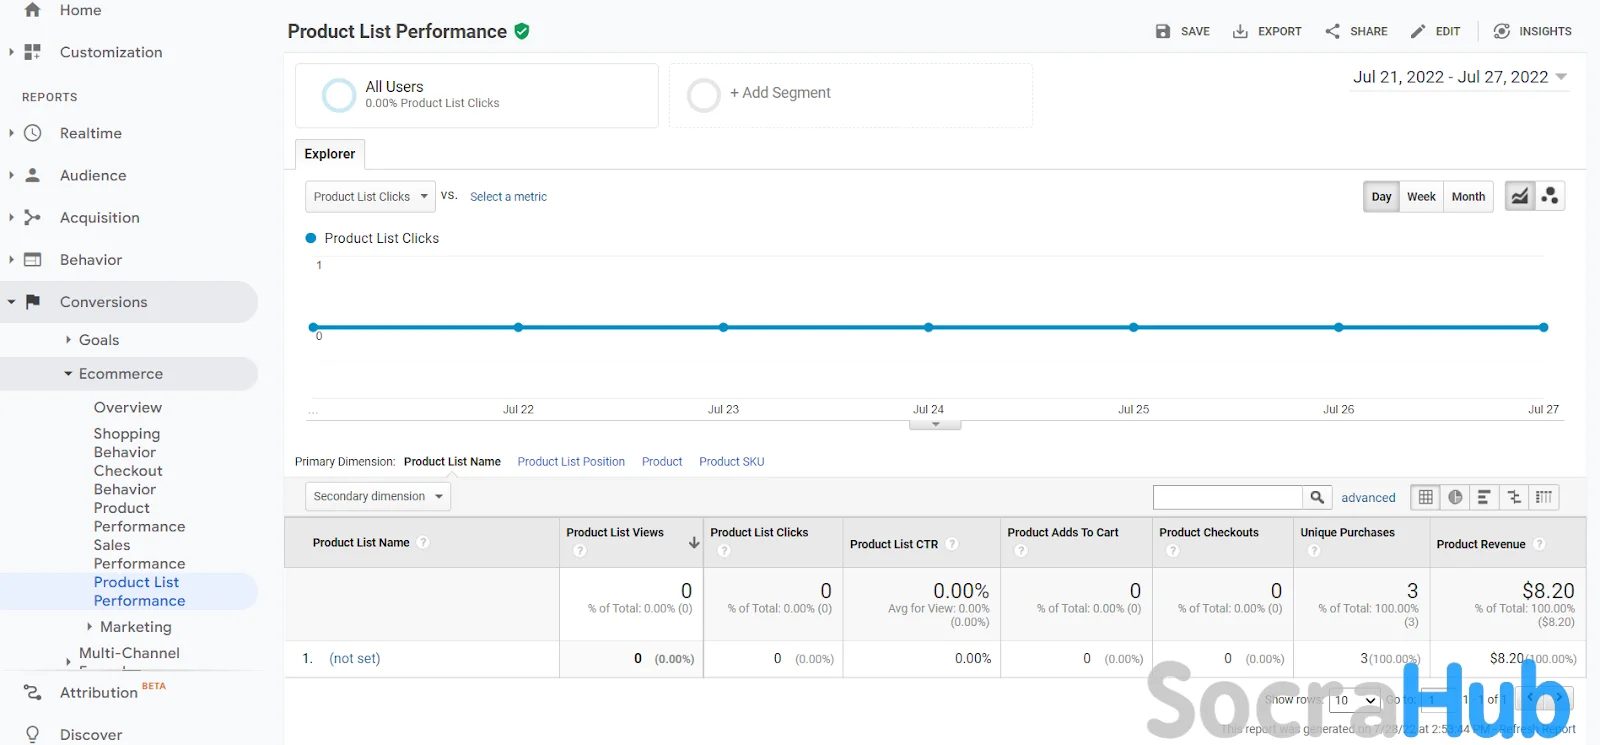Open Insights icon in header
Viewport: 1600px width, 745px height.
click(1502, 31)
